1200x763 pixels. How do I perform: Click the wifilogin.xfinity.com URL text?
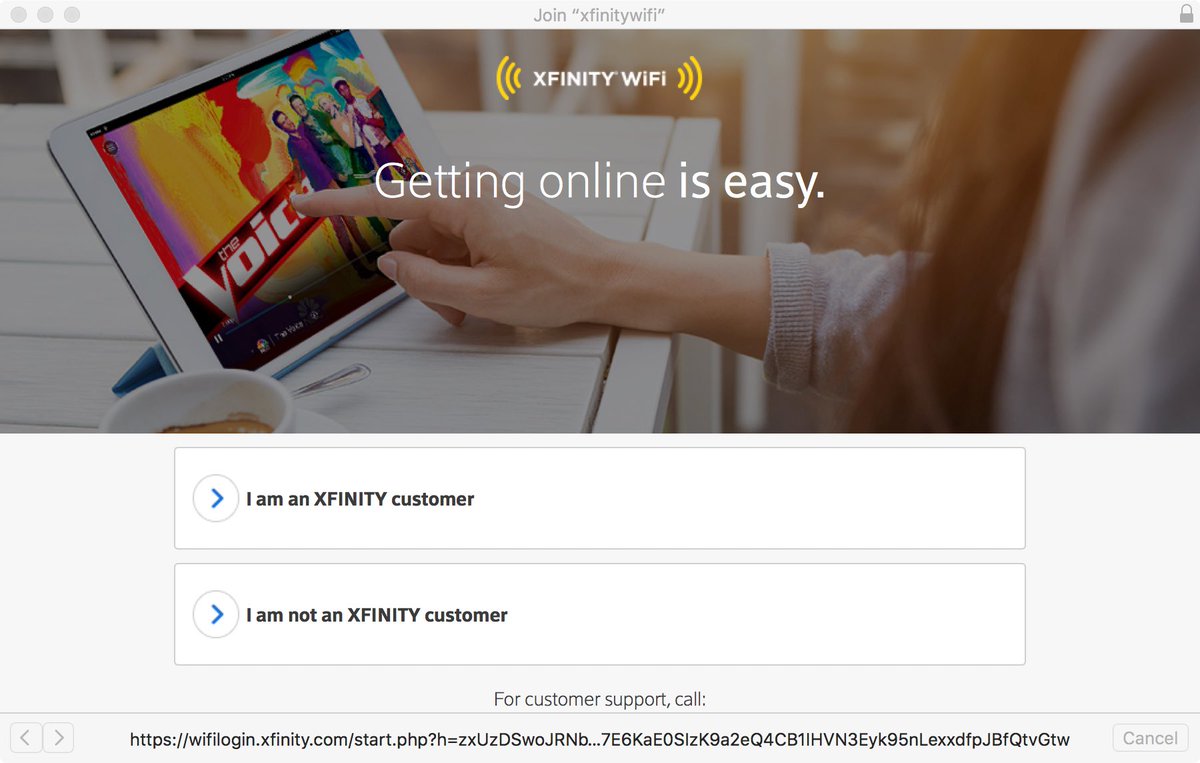click(x=600, y=739)
